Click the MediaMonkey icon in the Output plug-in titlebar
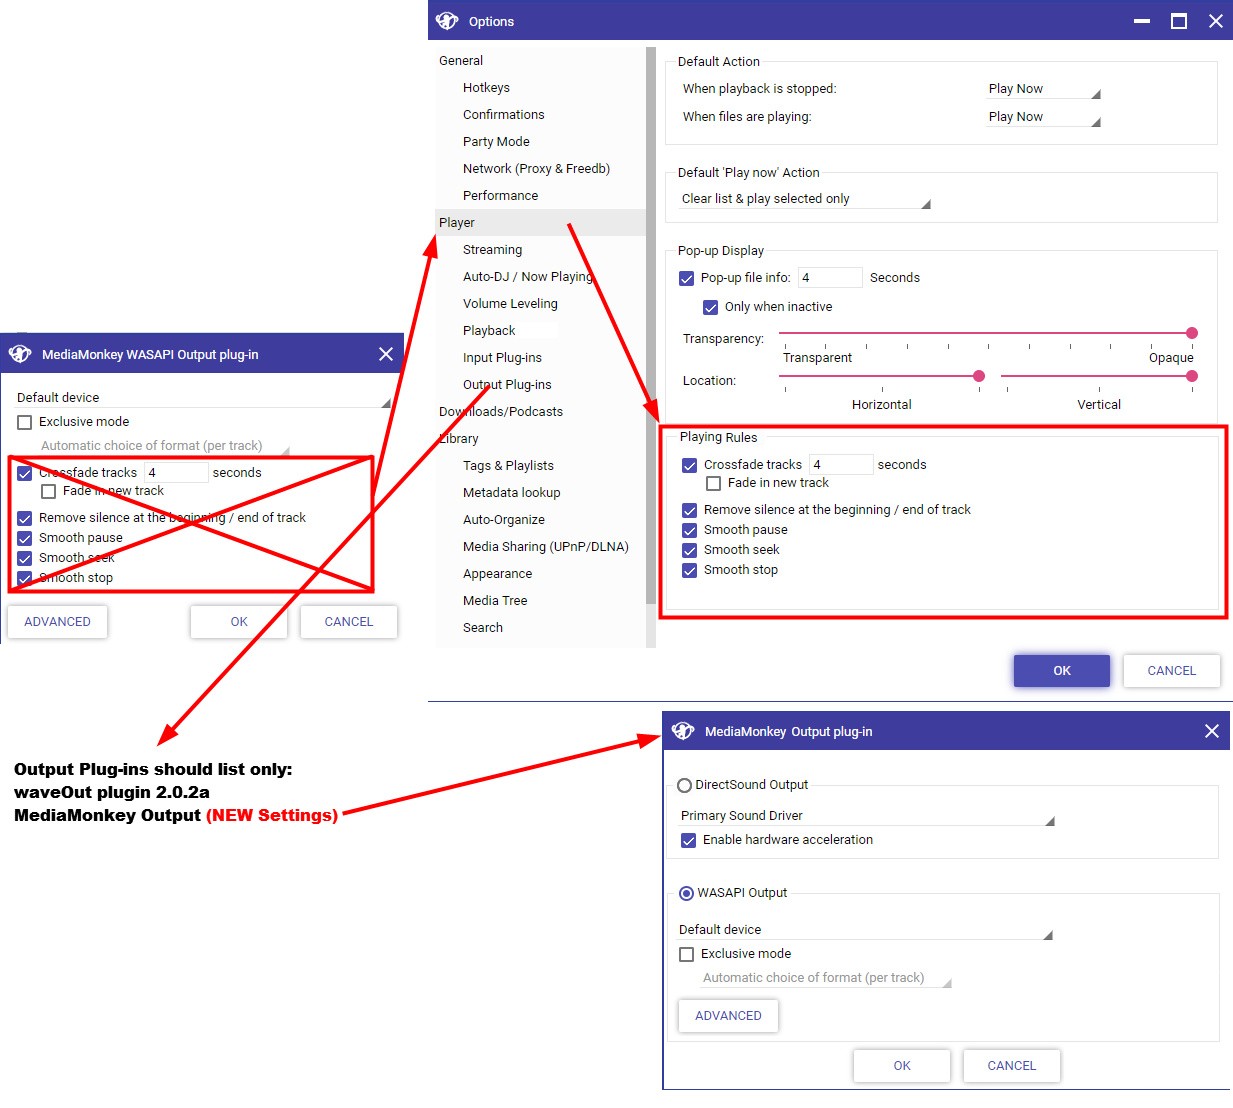1233x1108 pixels. click(x=683, y=731)
